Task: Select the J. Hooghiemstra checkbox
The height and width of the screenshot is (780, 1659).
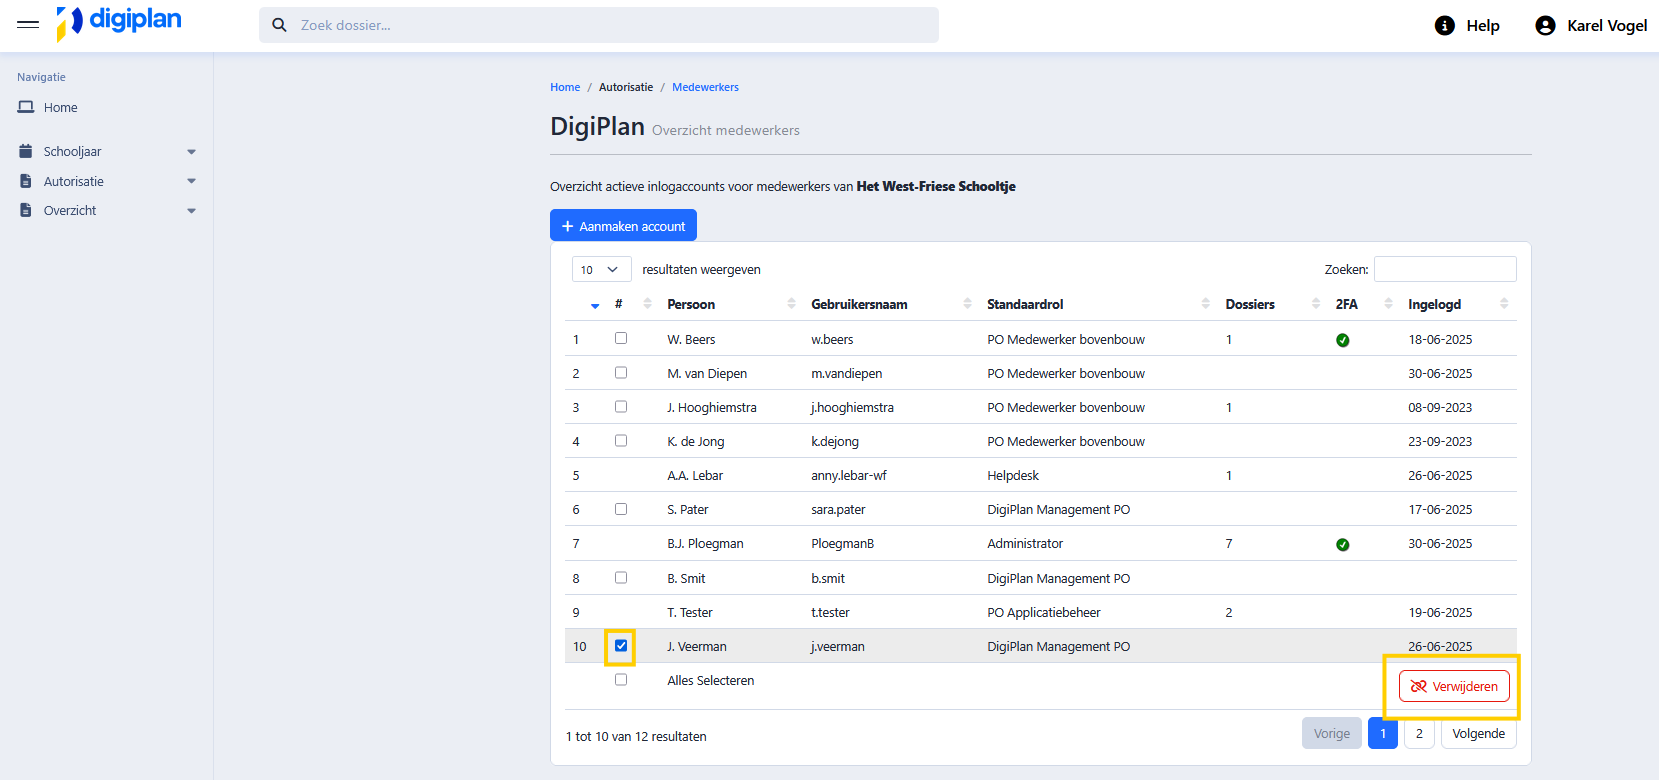Action: point(621,406)
